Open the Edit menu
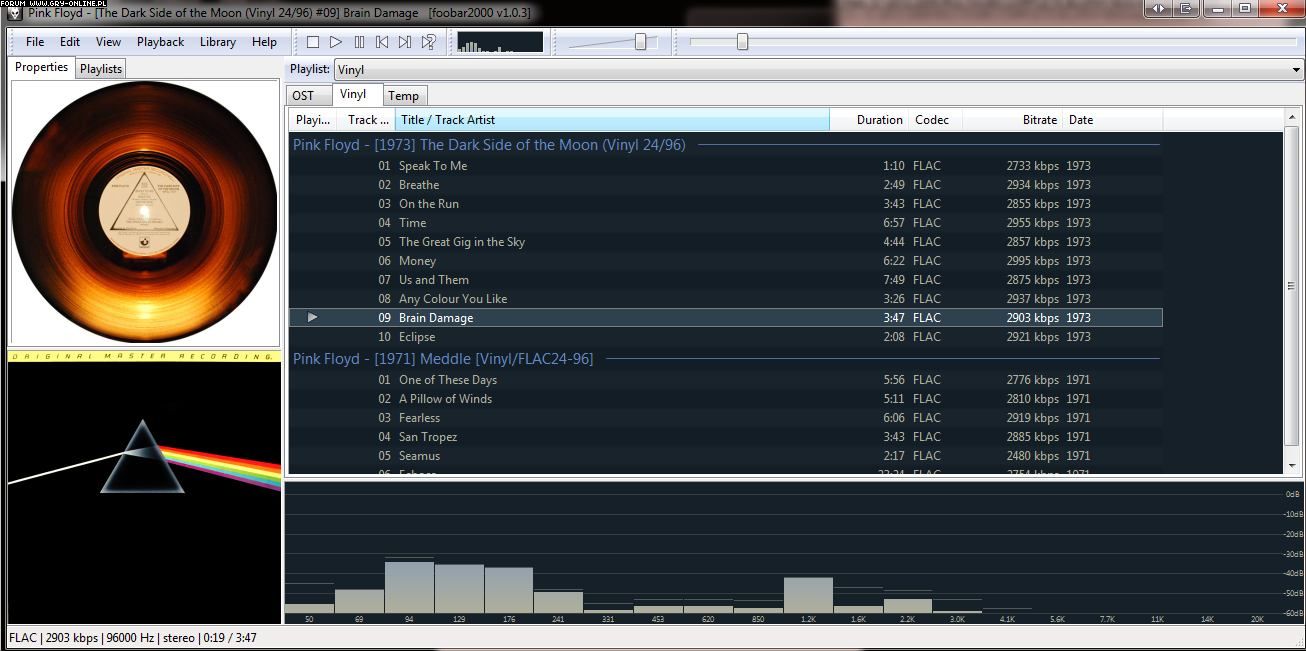 (x=70, y=42)
